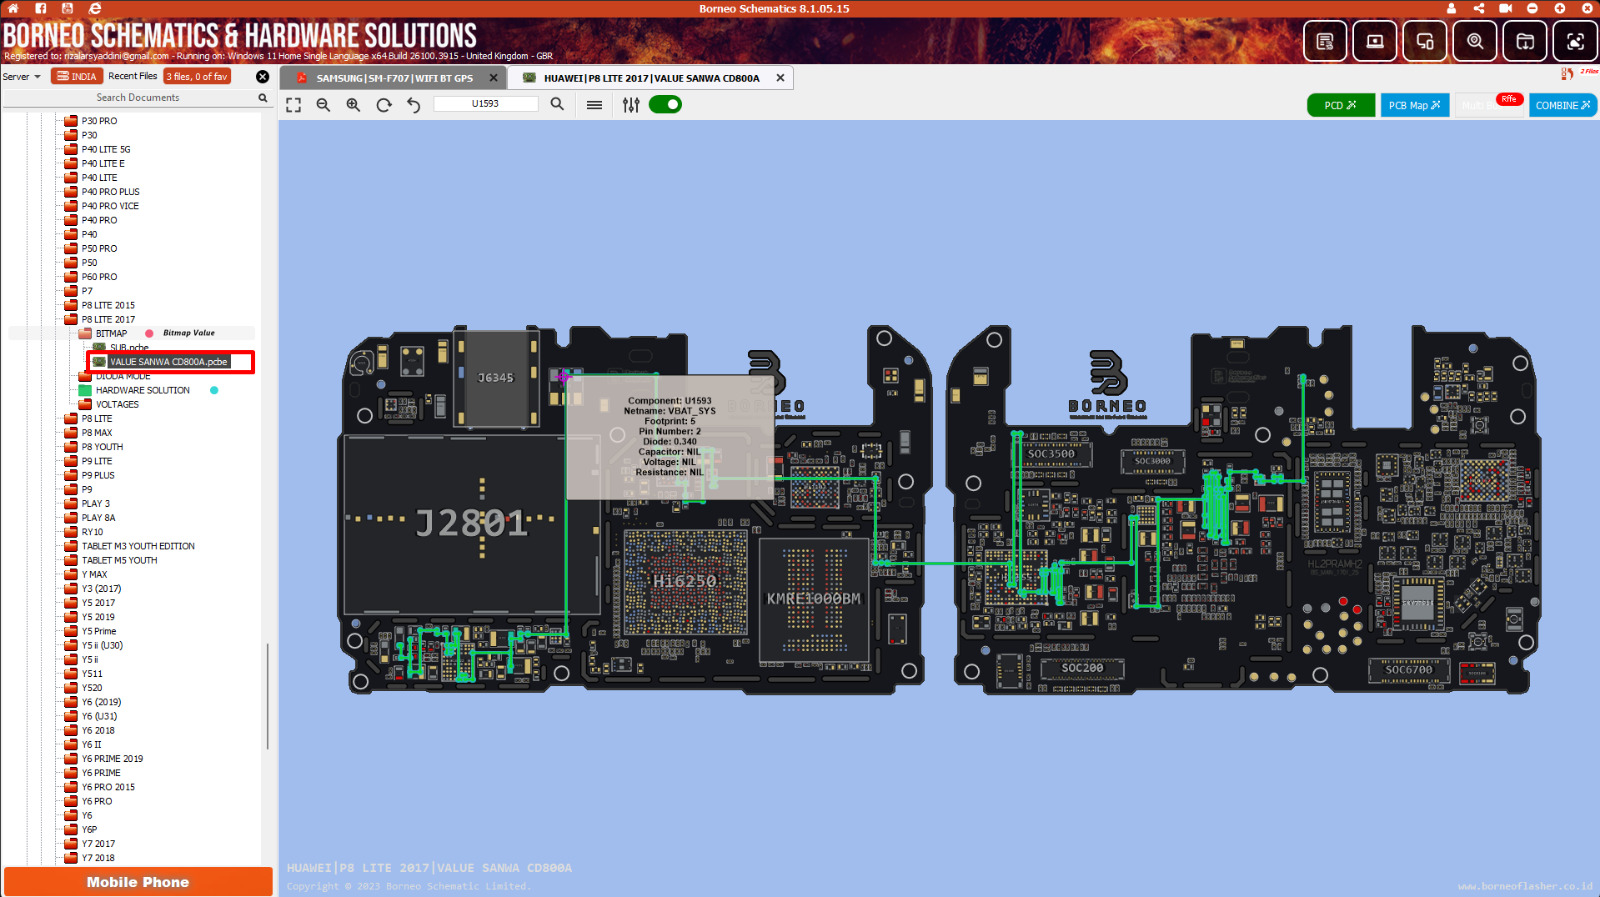Open the user account icon

point(1451,8)
